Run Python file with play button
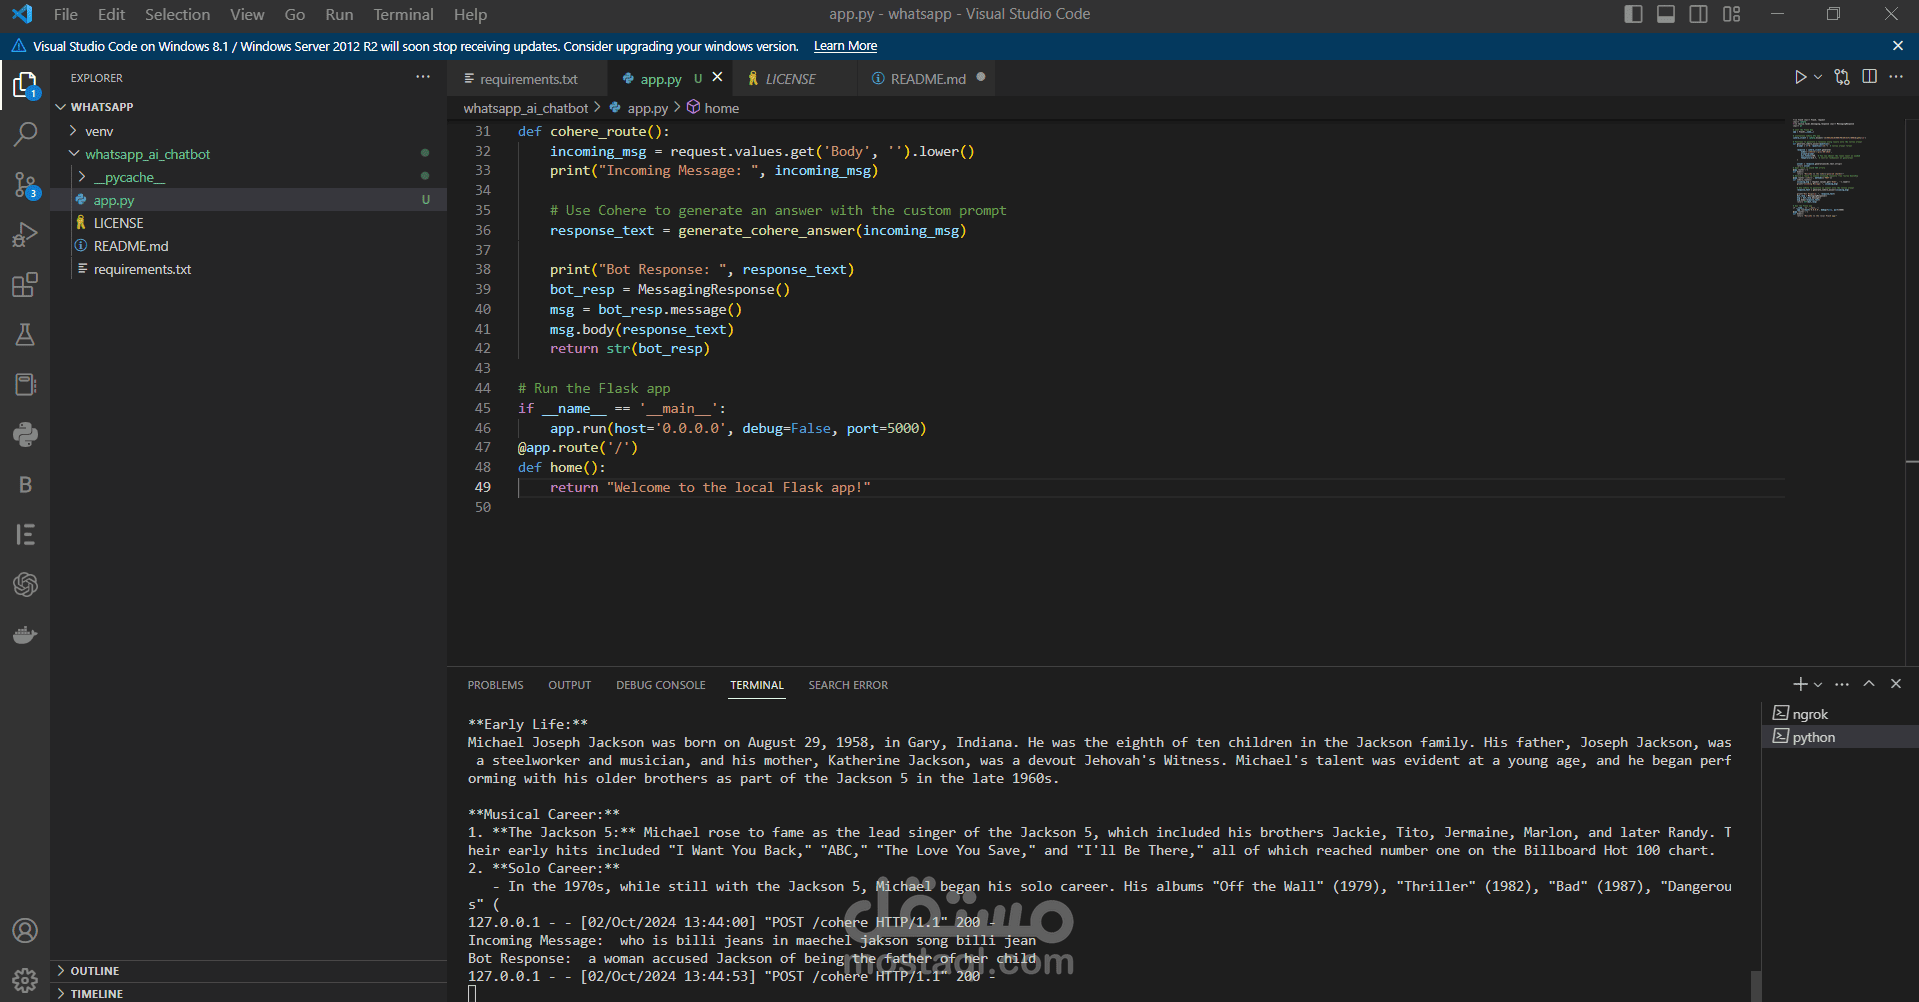Screen dimensions: 1919x1002 1800,77
